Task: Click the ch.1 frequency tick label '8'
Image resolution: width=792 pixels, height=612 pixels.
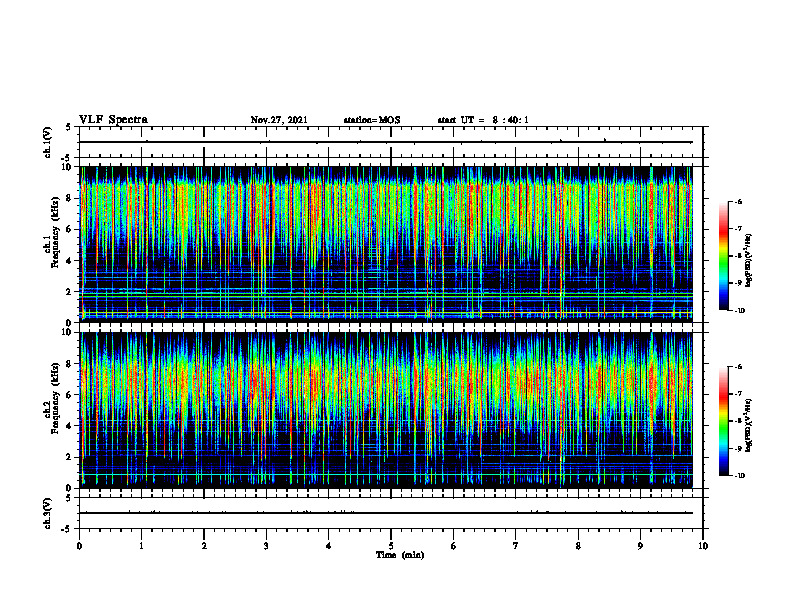Action: point(69,198)
